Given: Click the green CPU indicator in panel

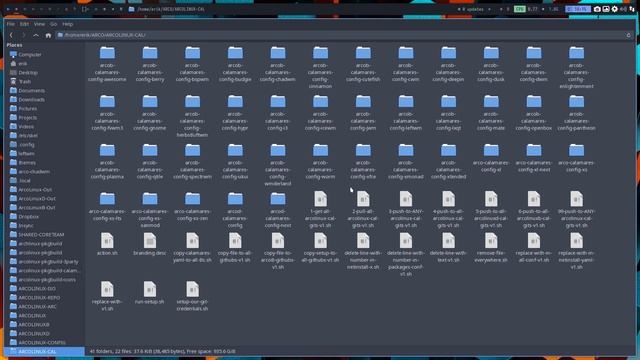Looking at the screenshot, I should 519,9.
